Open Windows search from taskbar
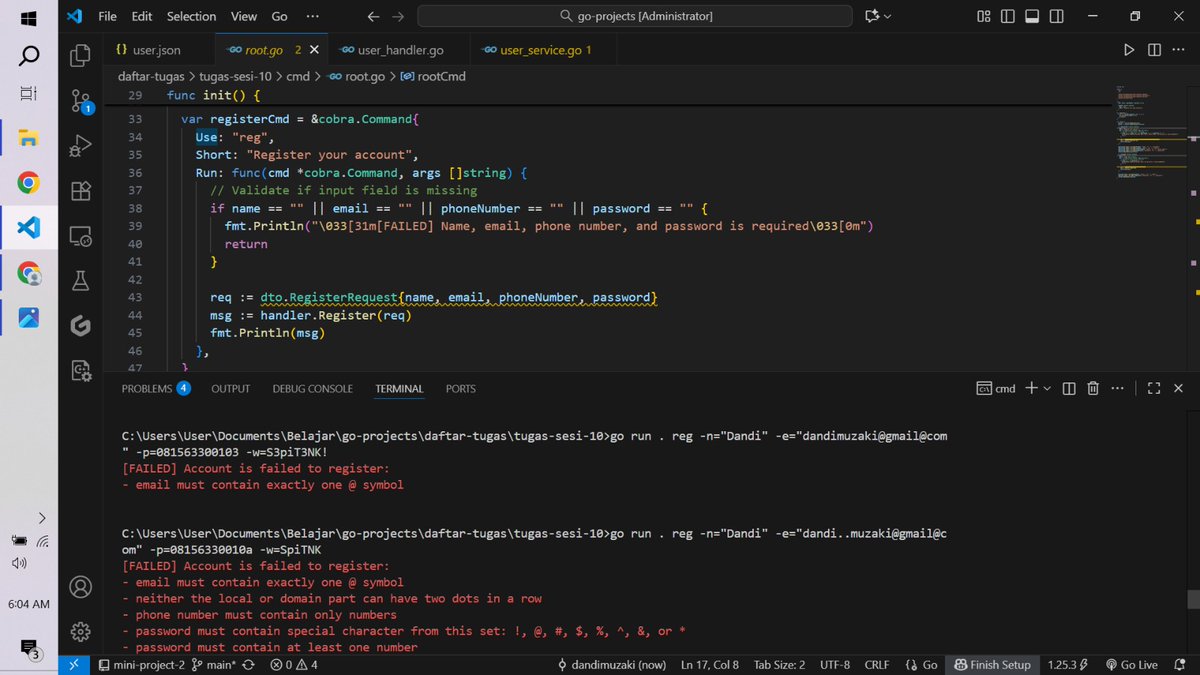The image size is (1200, 675). [x=29, y=55]
